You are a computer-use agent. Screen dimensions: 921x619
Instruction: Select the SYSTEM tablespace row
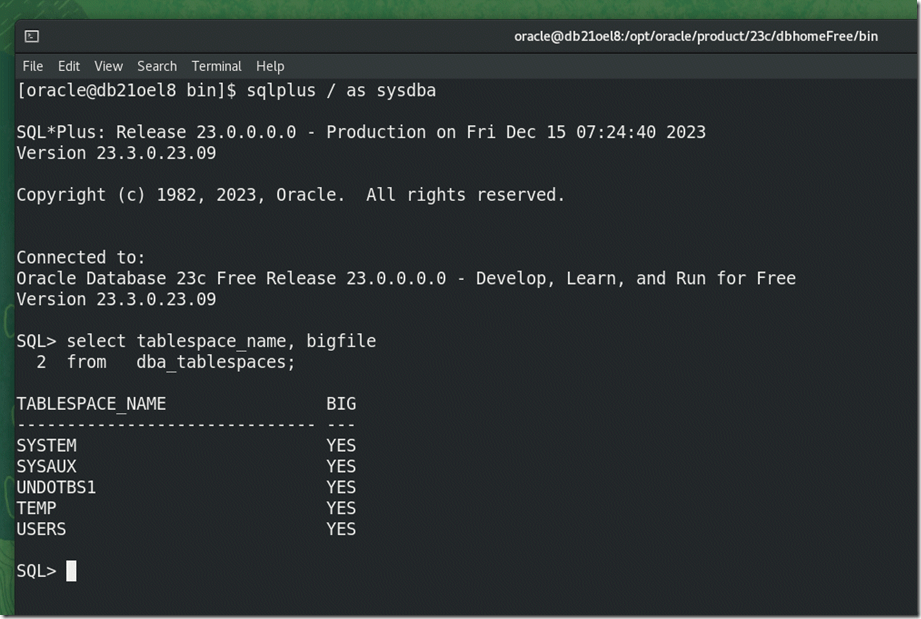(x=46, y=445)
